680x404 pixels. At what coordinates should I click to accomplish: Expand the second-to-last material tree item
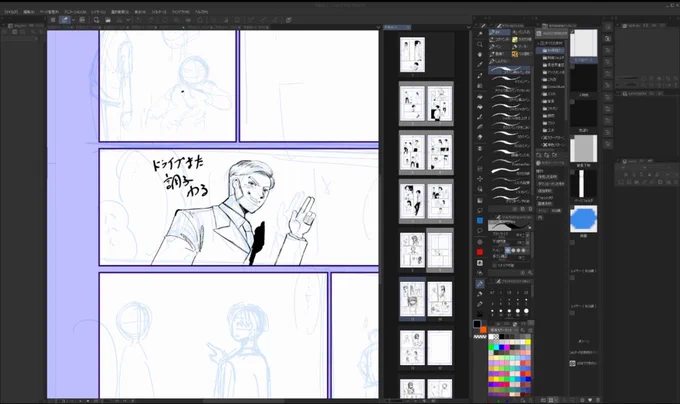click(542, 137)
